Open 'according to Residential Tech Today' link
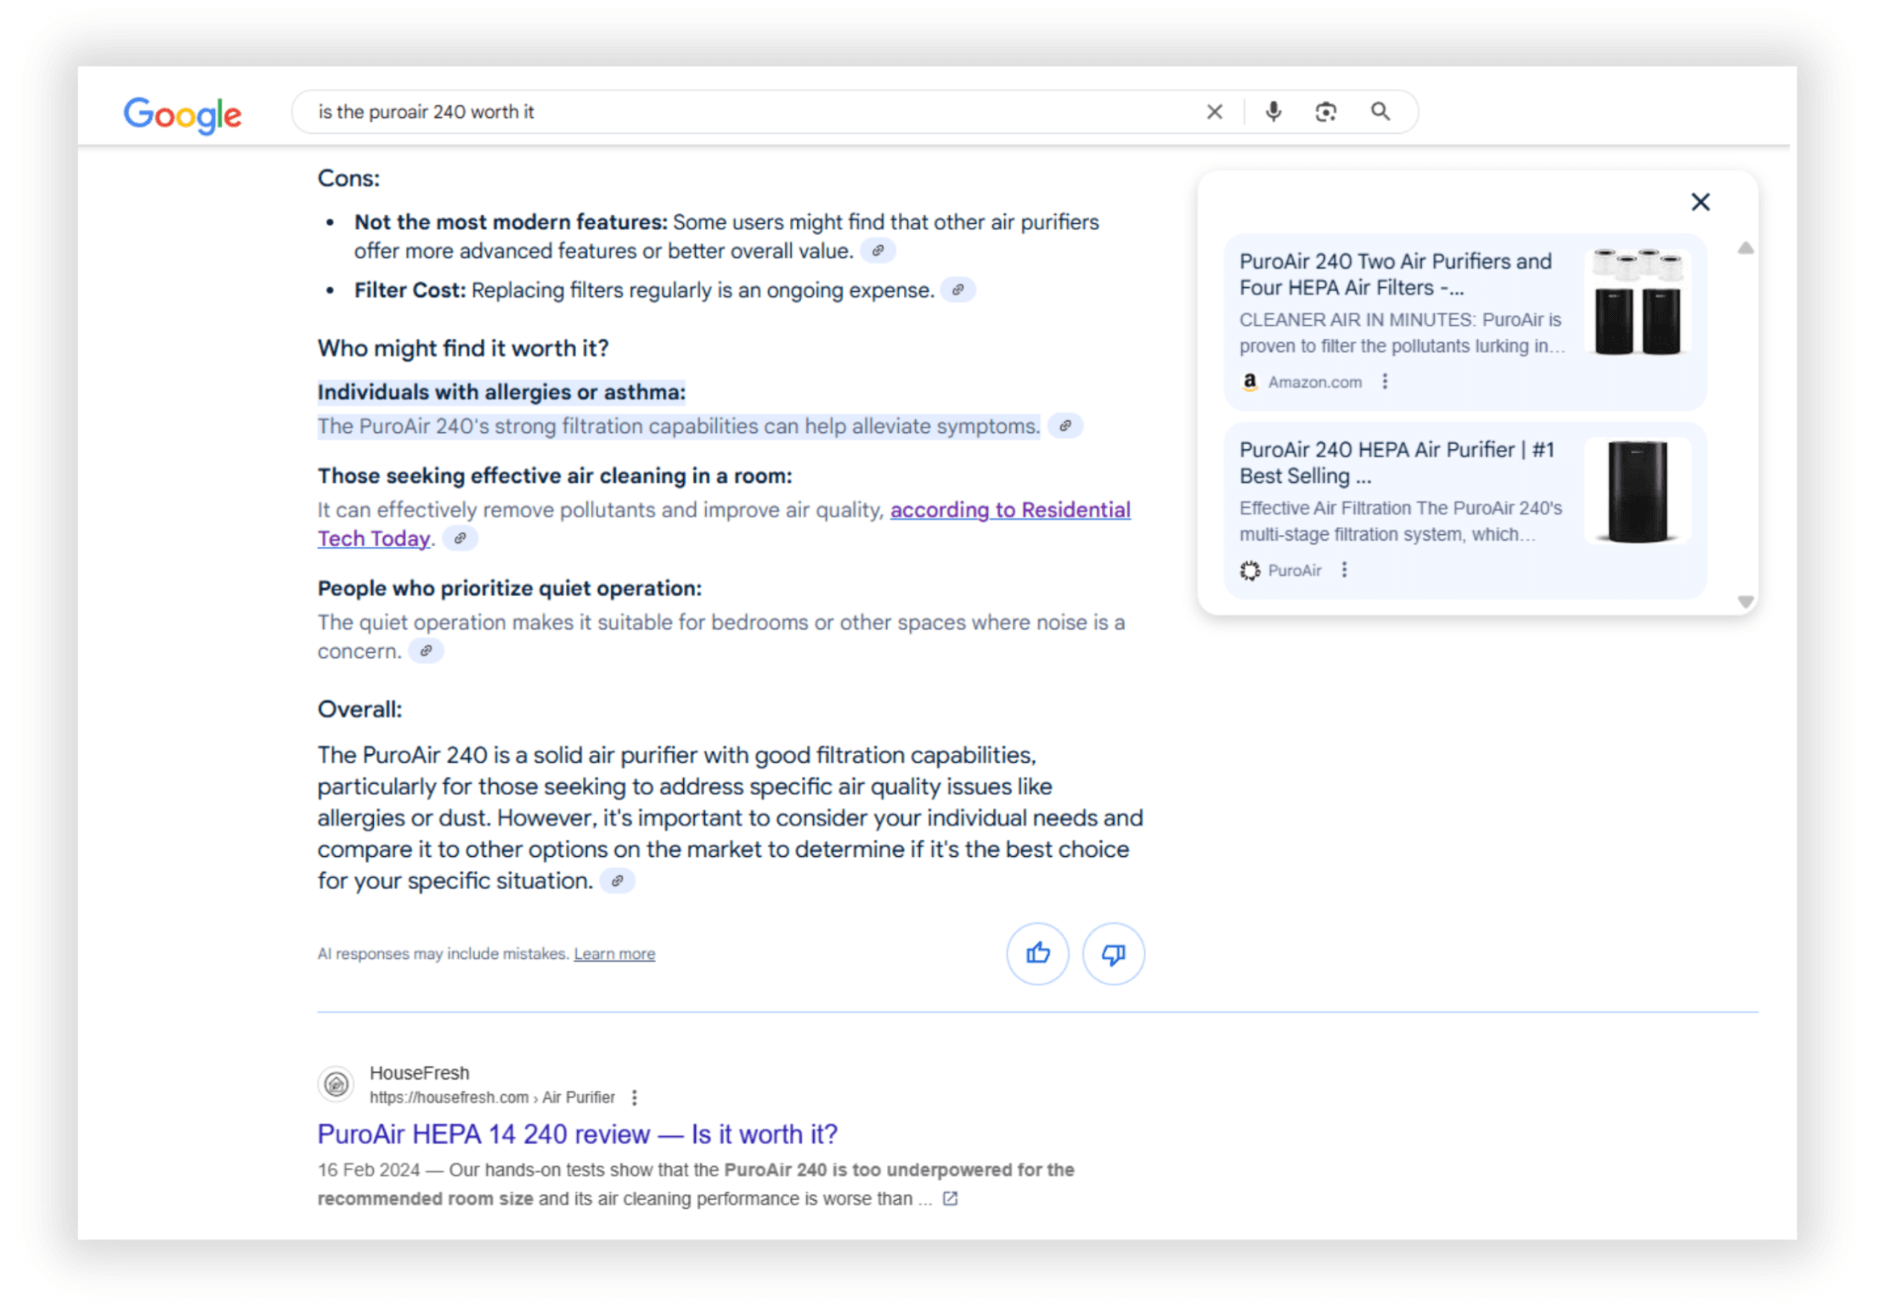Viewport: 1879px width, 1315px height. tap(1009, 510)
